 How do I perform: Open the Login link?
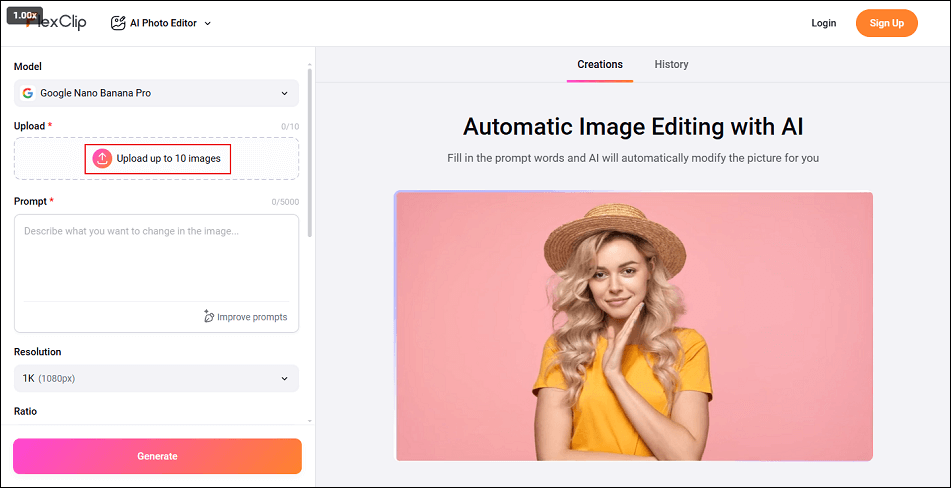(x=824, y=23)
